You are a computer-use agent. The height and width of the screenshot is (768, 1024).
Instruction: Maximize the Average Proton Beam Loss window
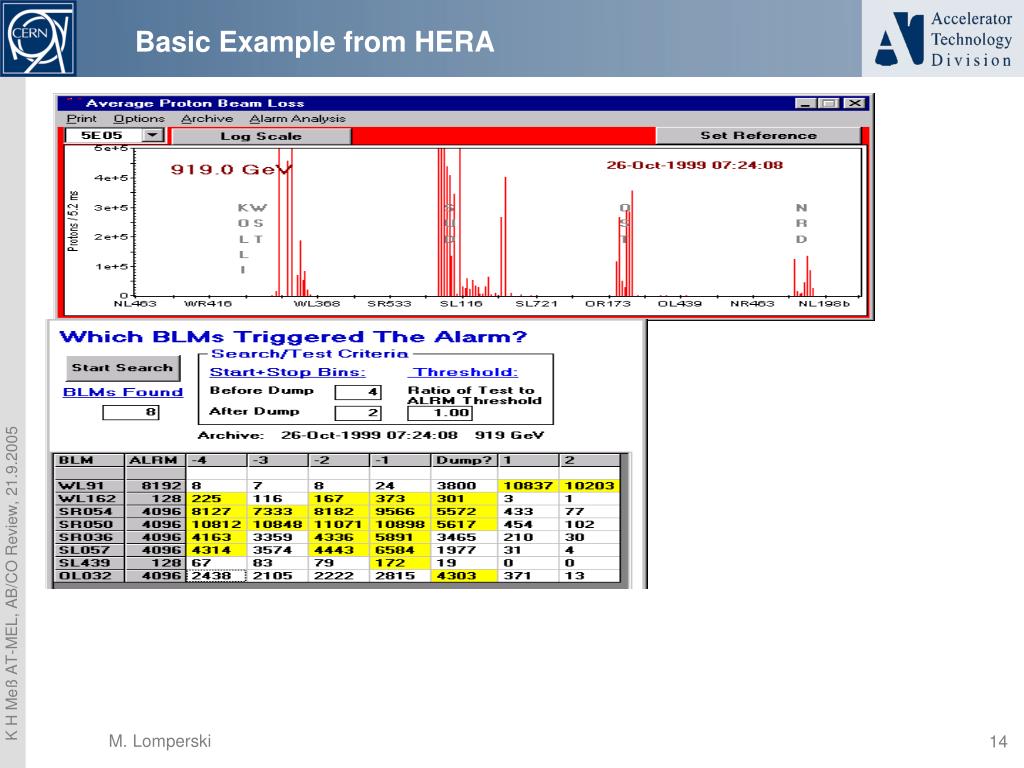(829, 103)
